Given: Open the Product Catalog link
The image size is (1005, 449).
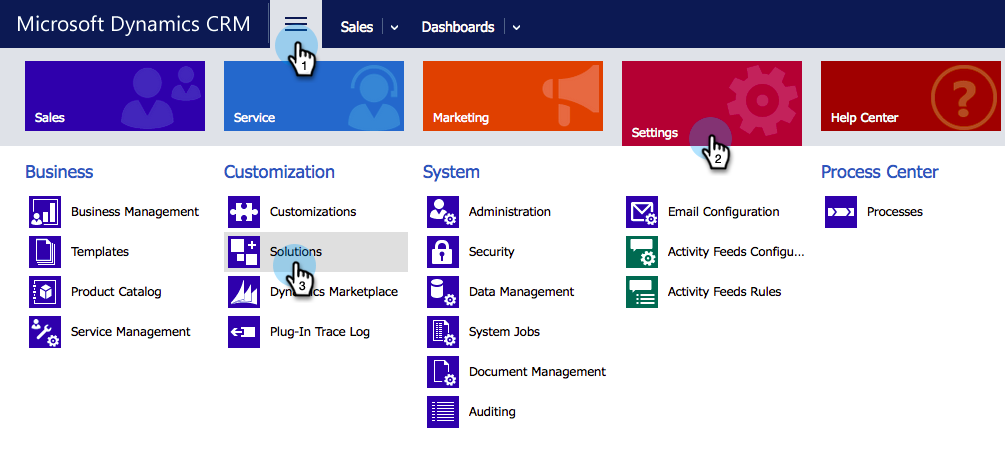Looking at the screenshot, I should [x=116, y=292].
